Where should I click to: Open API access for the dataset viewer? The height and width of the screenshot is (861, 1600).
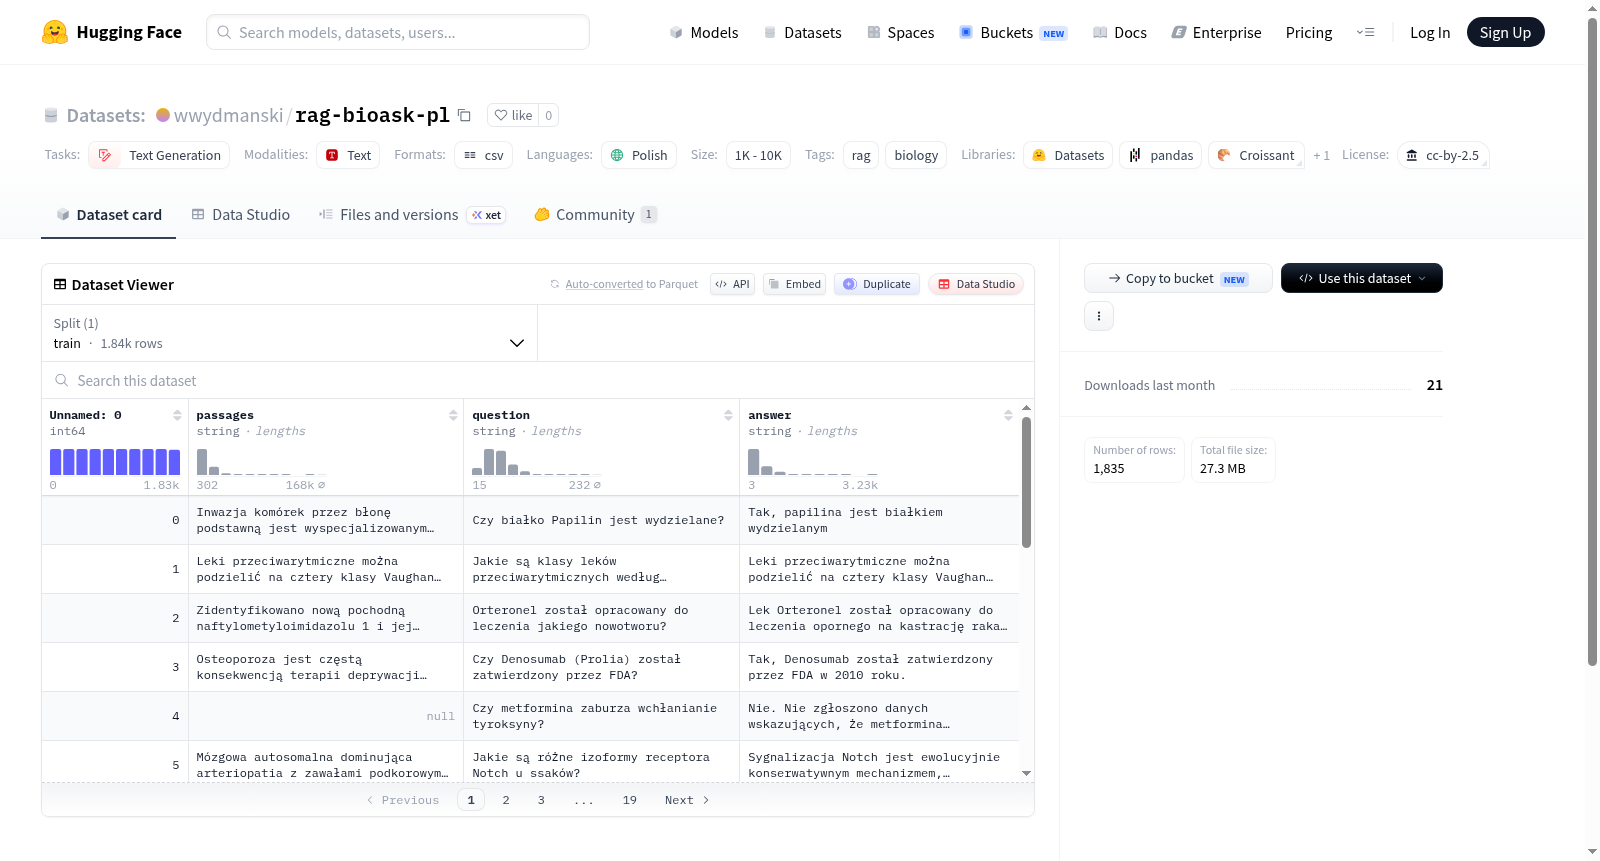732,284
